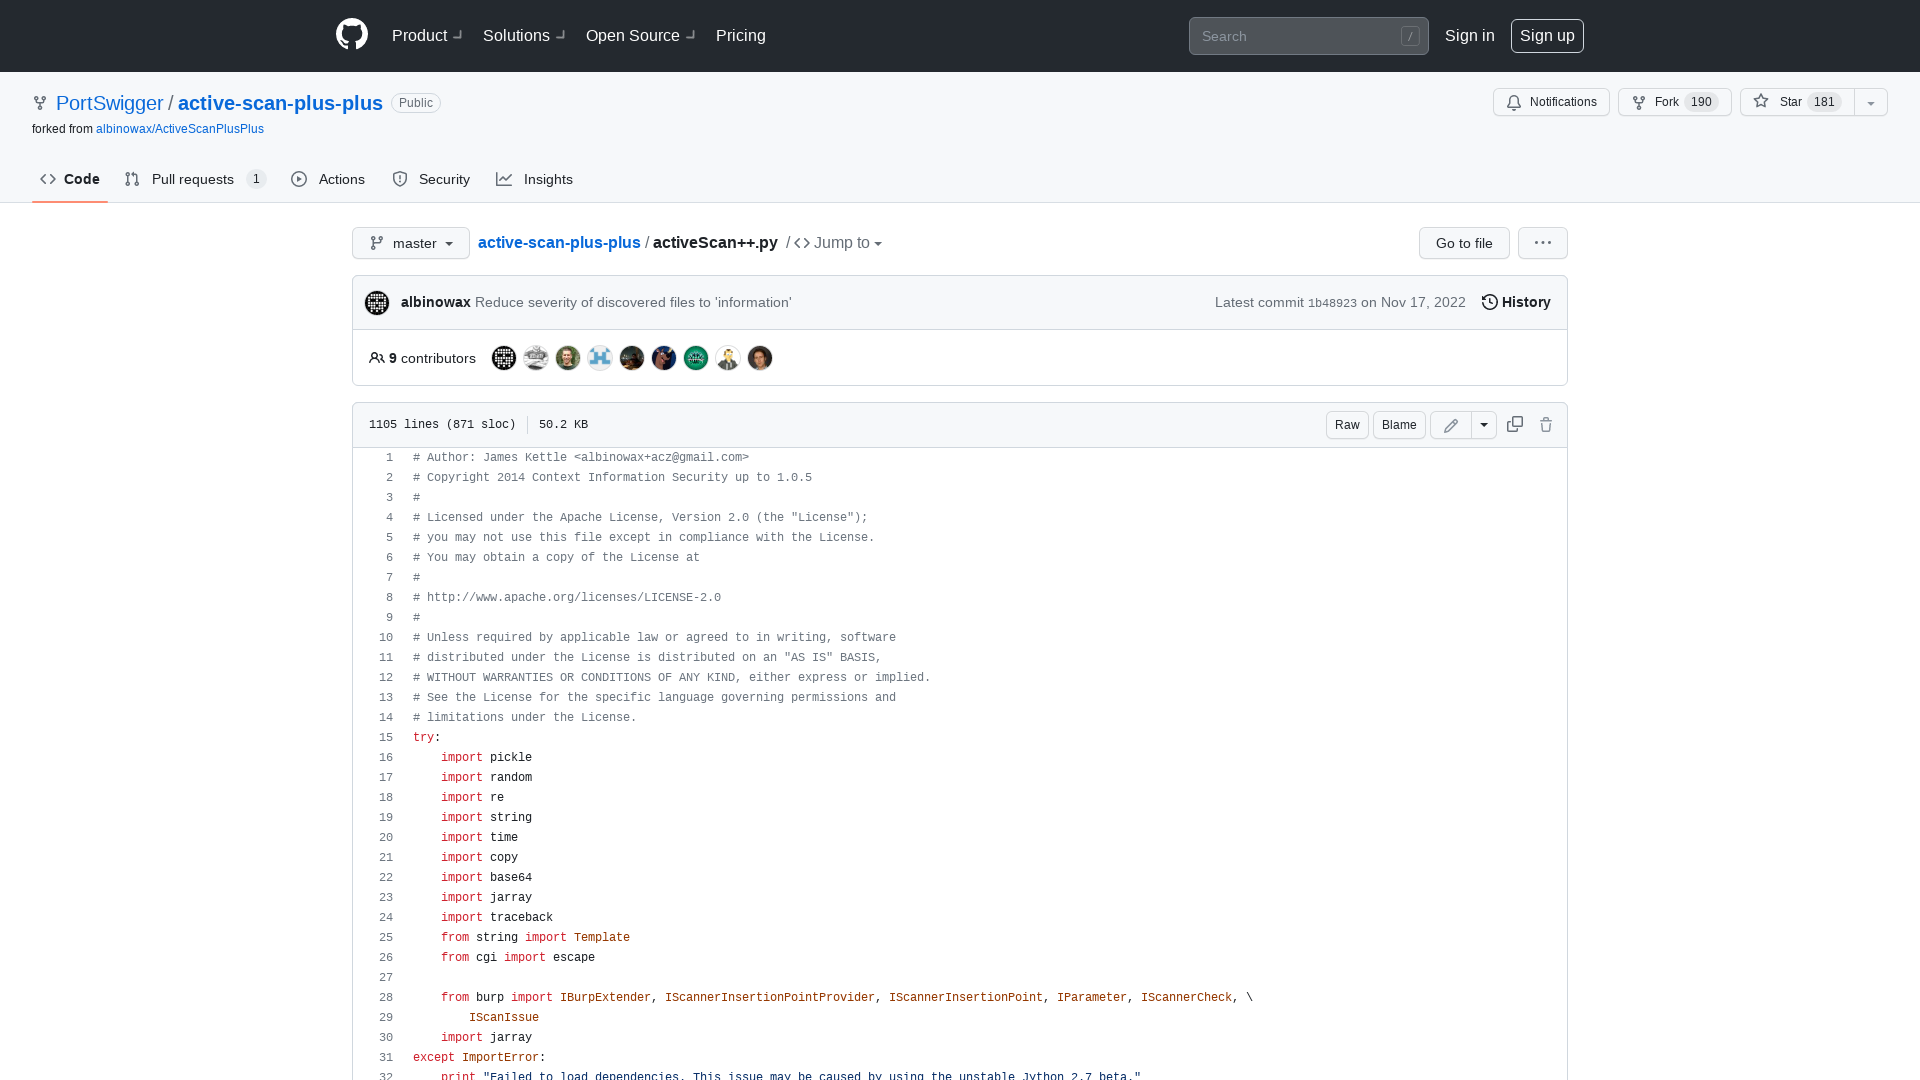The height and width of the screenshot is (1080, 1920).
Task: Click the third contributor avatar
Action: (x=568, y=358)
